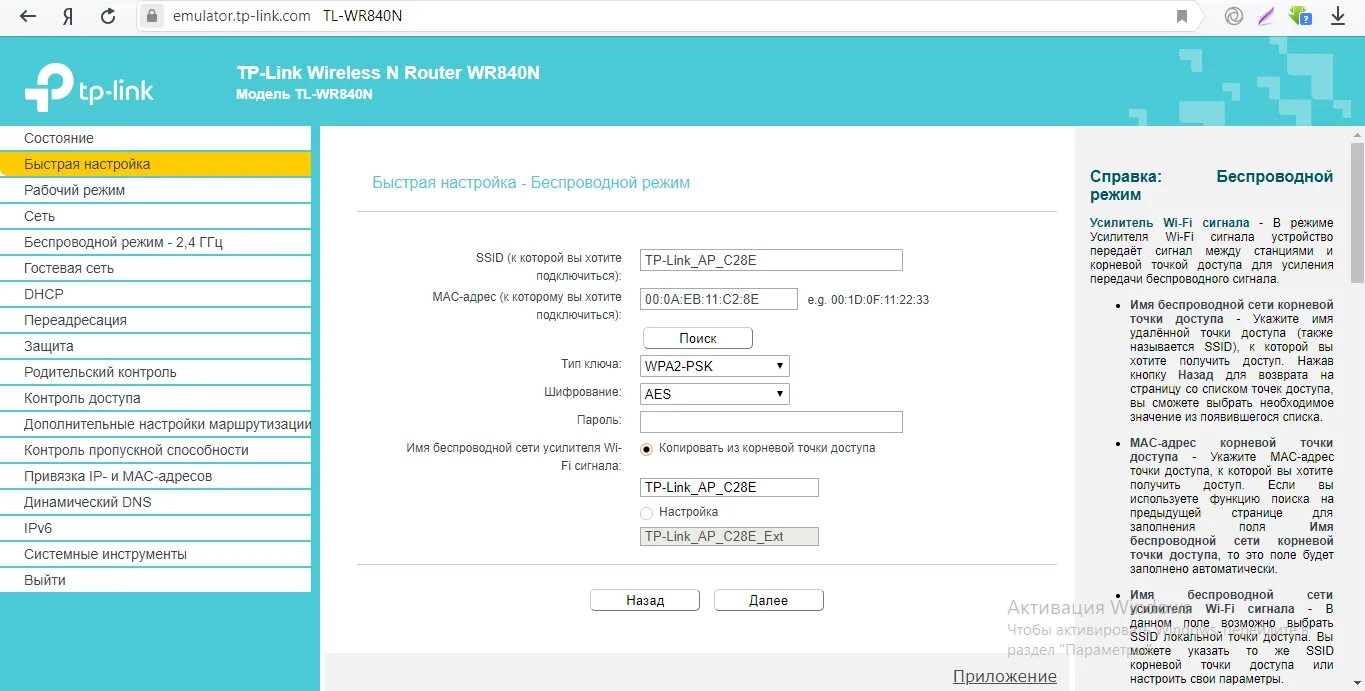The image size is (1365, 691).
Task: Click heading 'Быстрая настройка - Беспроводной режим'
Action: pyautogui.click(x=531, y=183)
